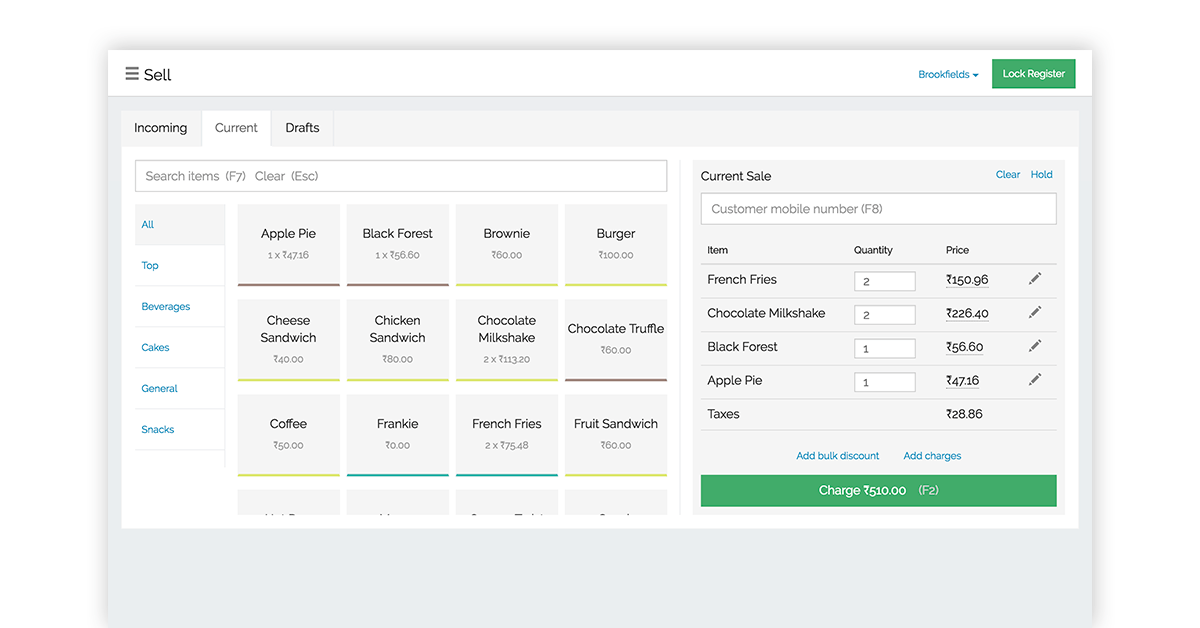Click the Current Sale heading
This screenshot has width=1200, height=628.
(x=736, y=176)
